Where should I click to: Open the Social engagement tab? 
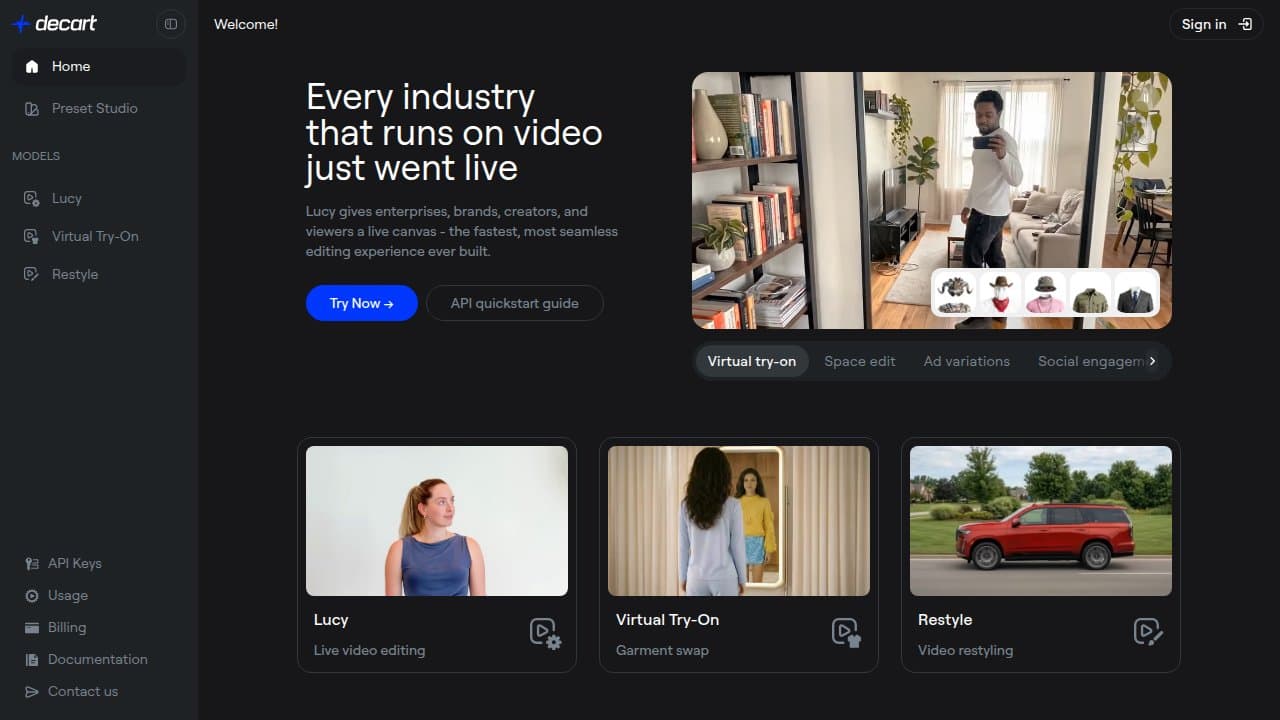coord(1090,361)
